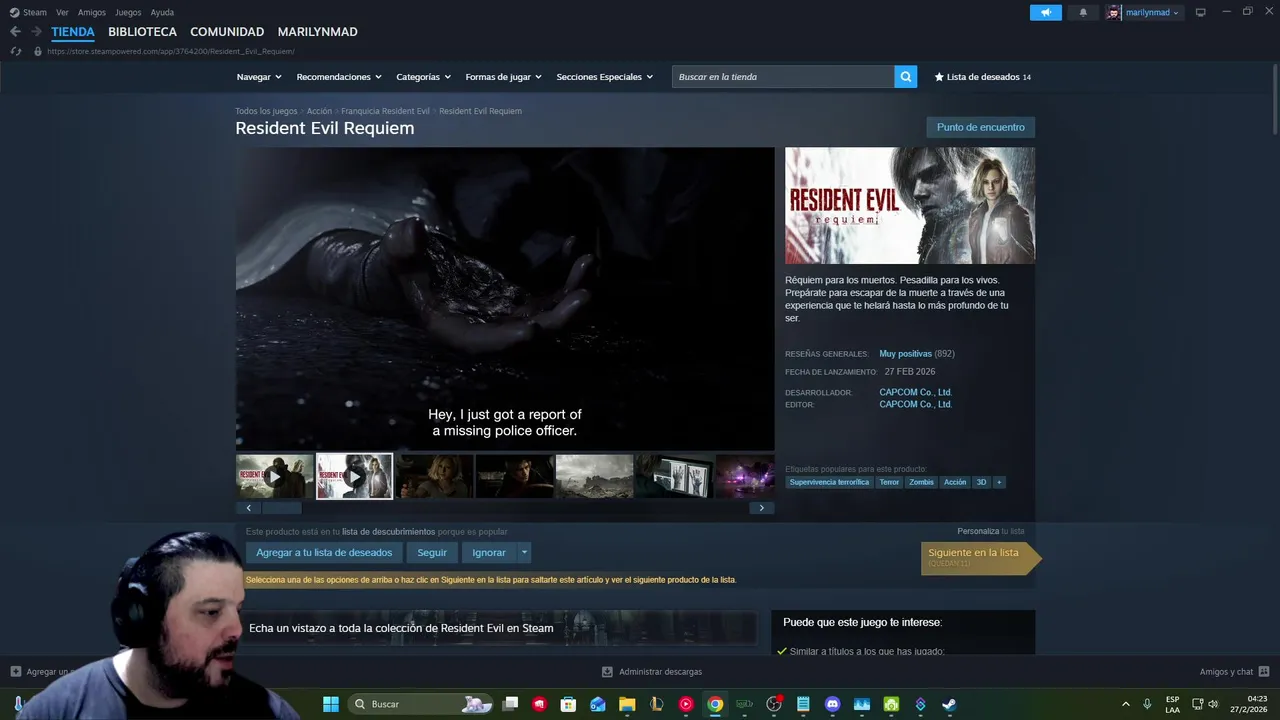Open File Explorer from the taskbar
This screenshot has width=1280, height=720.
point(627,704)
